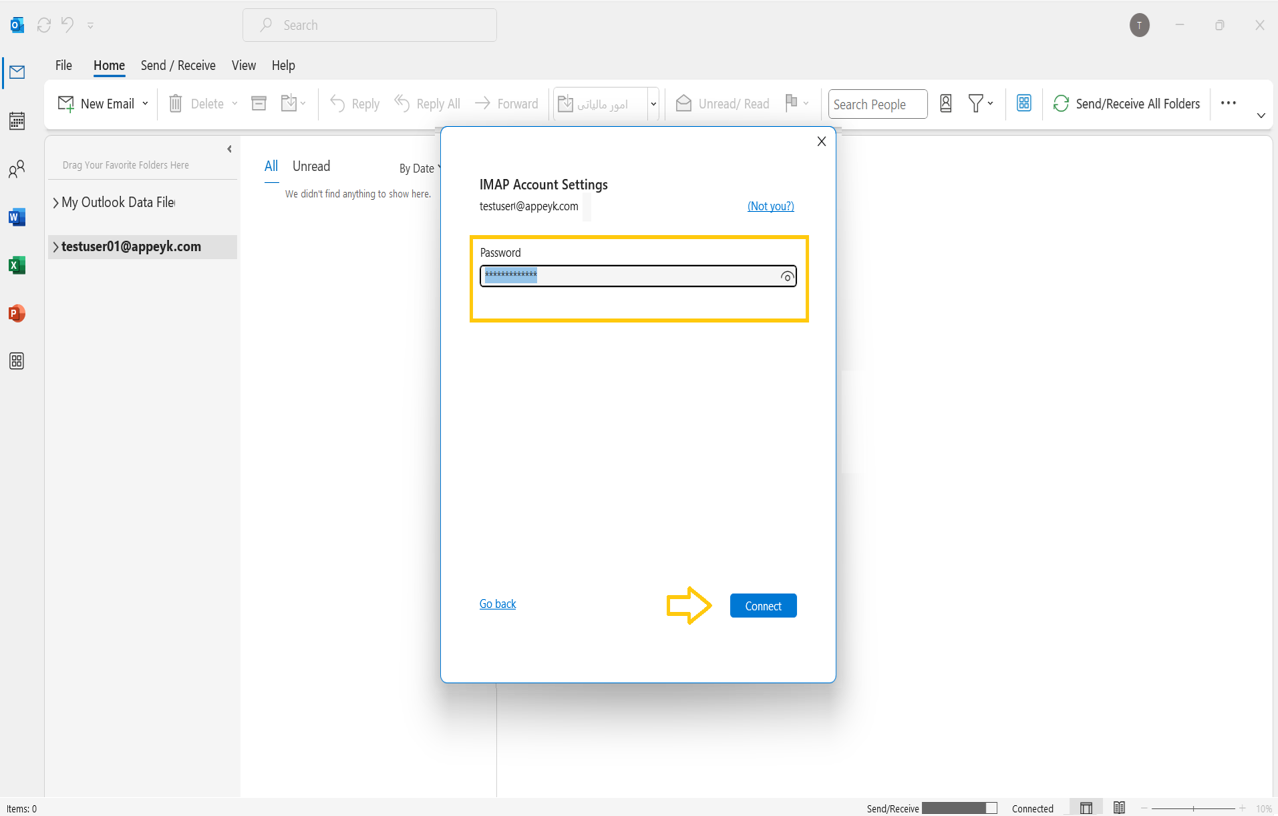Open the Move to folder dropdown

[293, 104]
